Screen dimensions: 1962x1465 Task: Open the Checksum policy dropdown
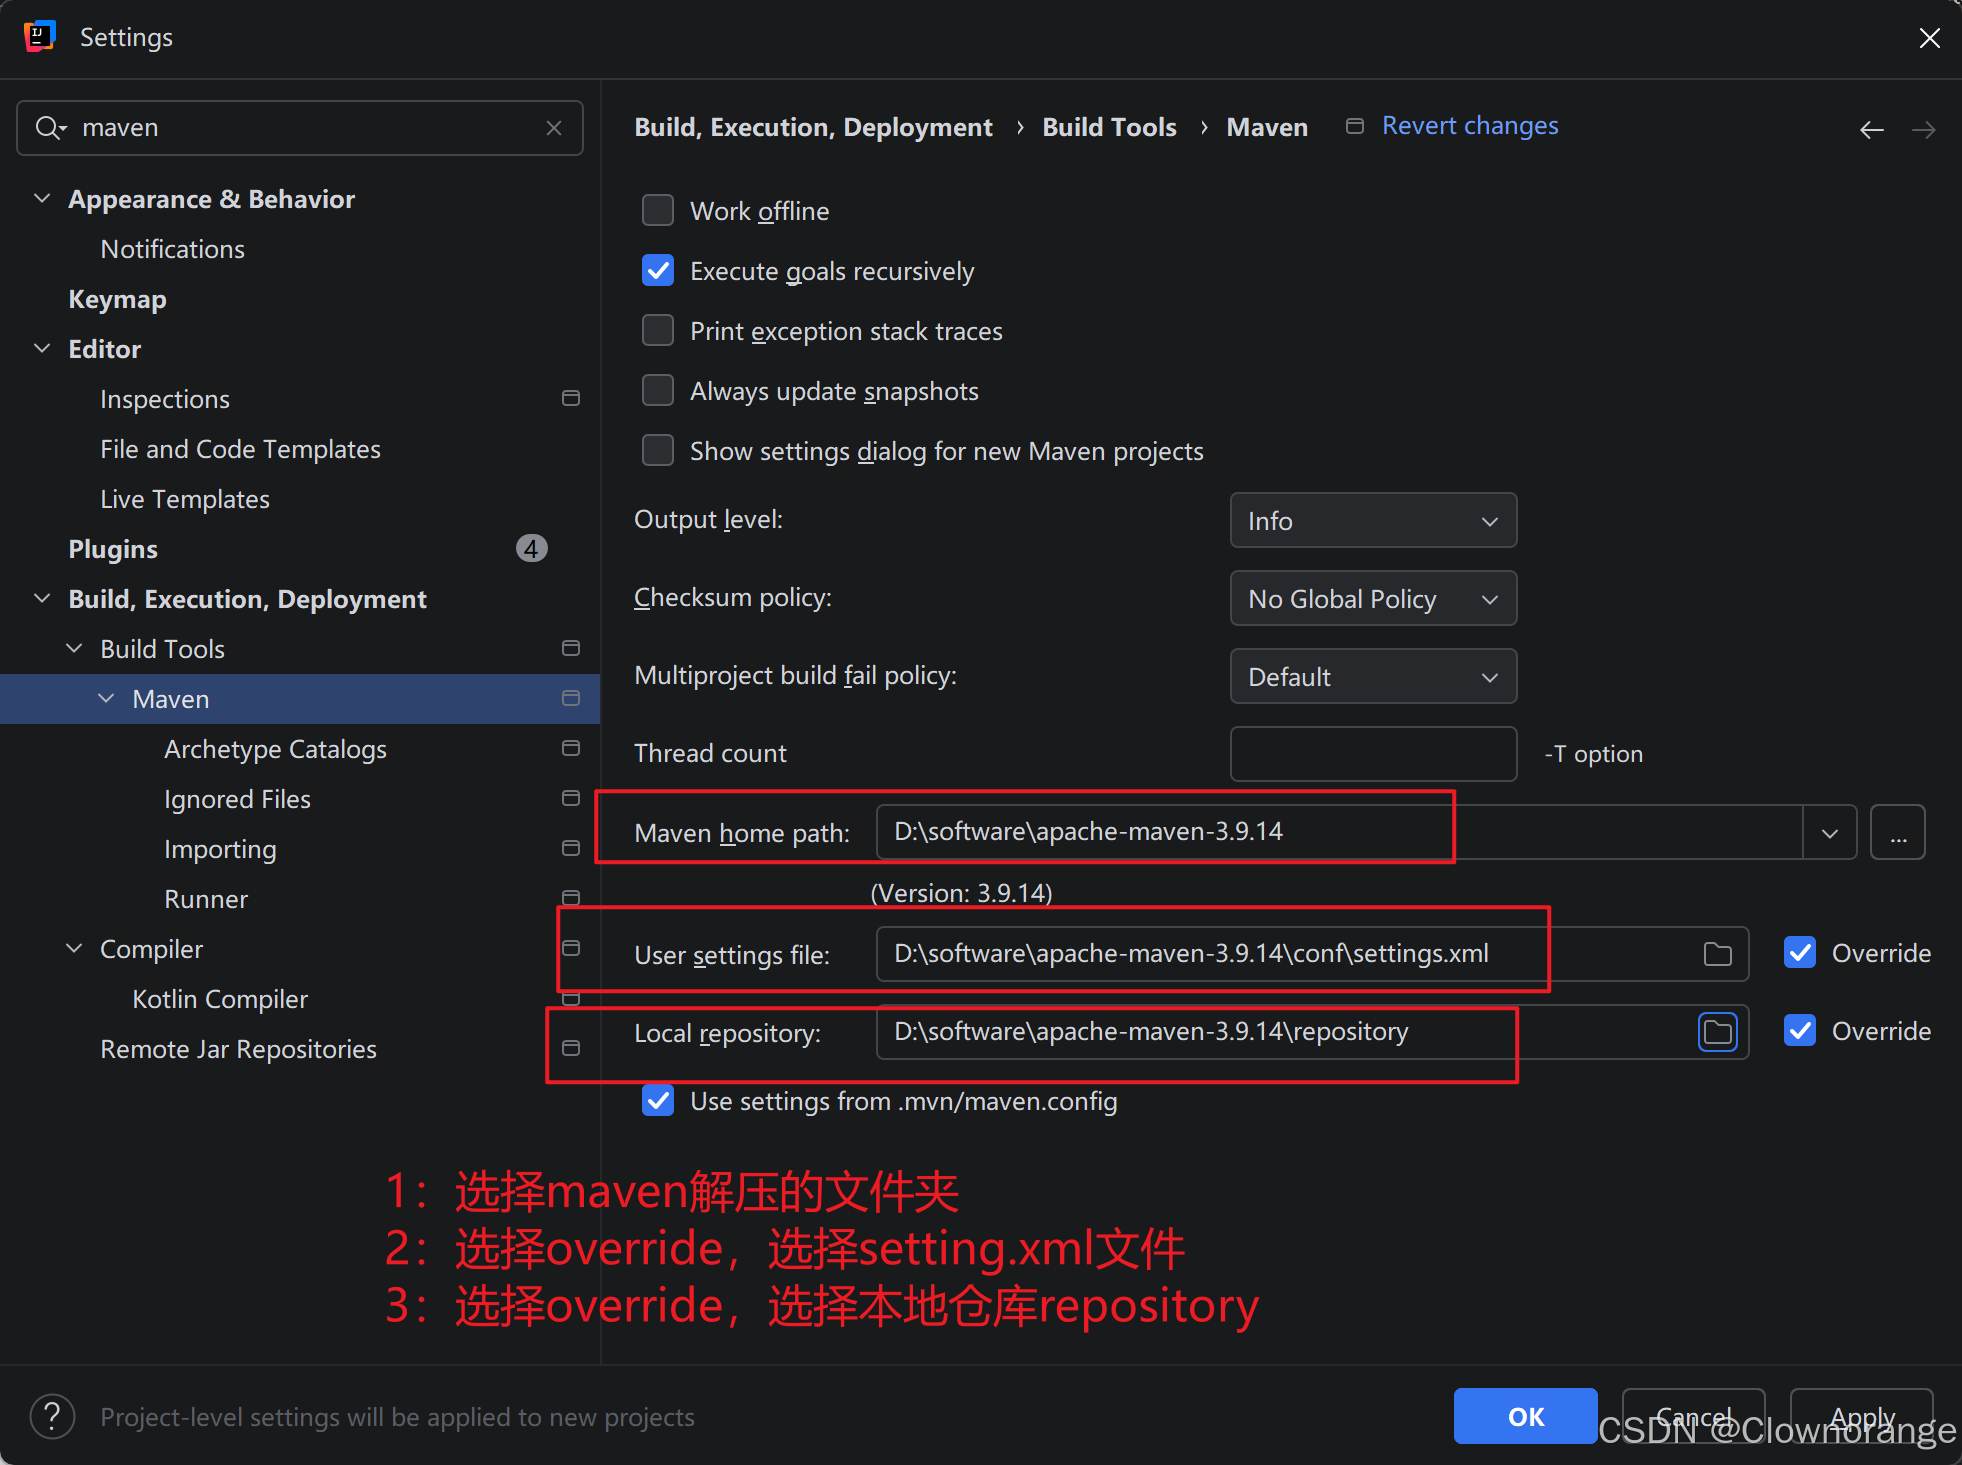click(x=1372, y=599)
